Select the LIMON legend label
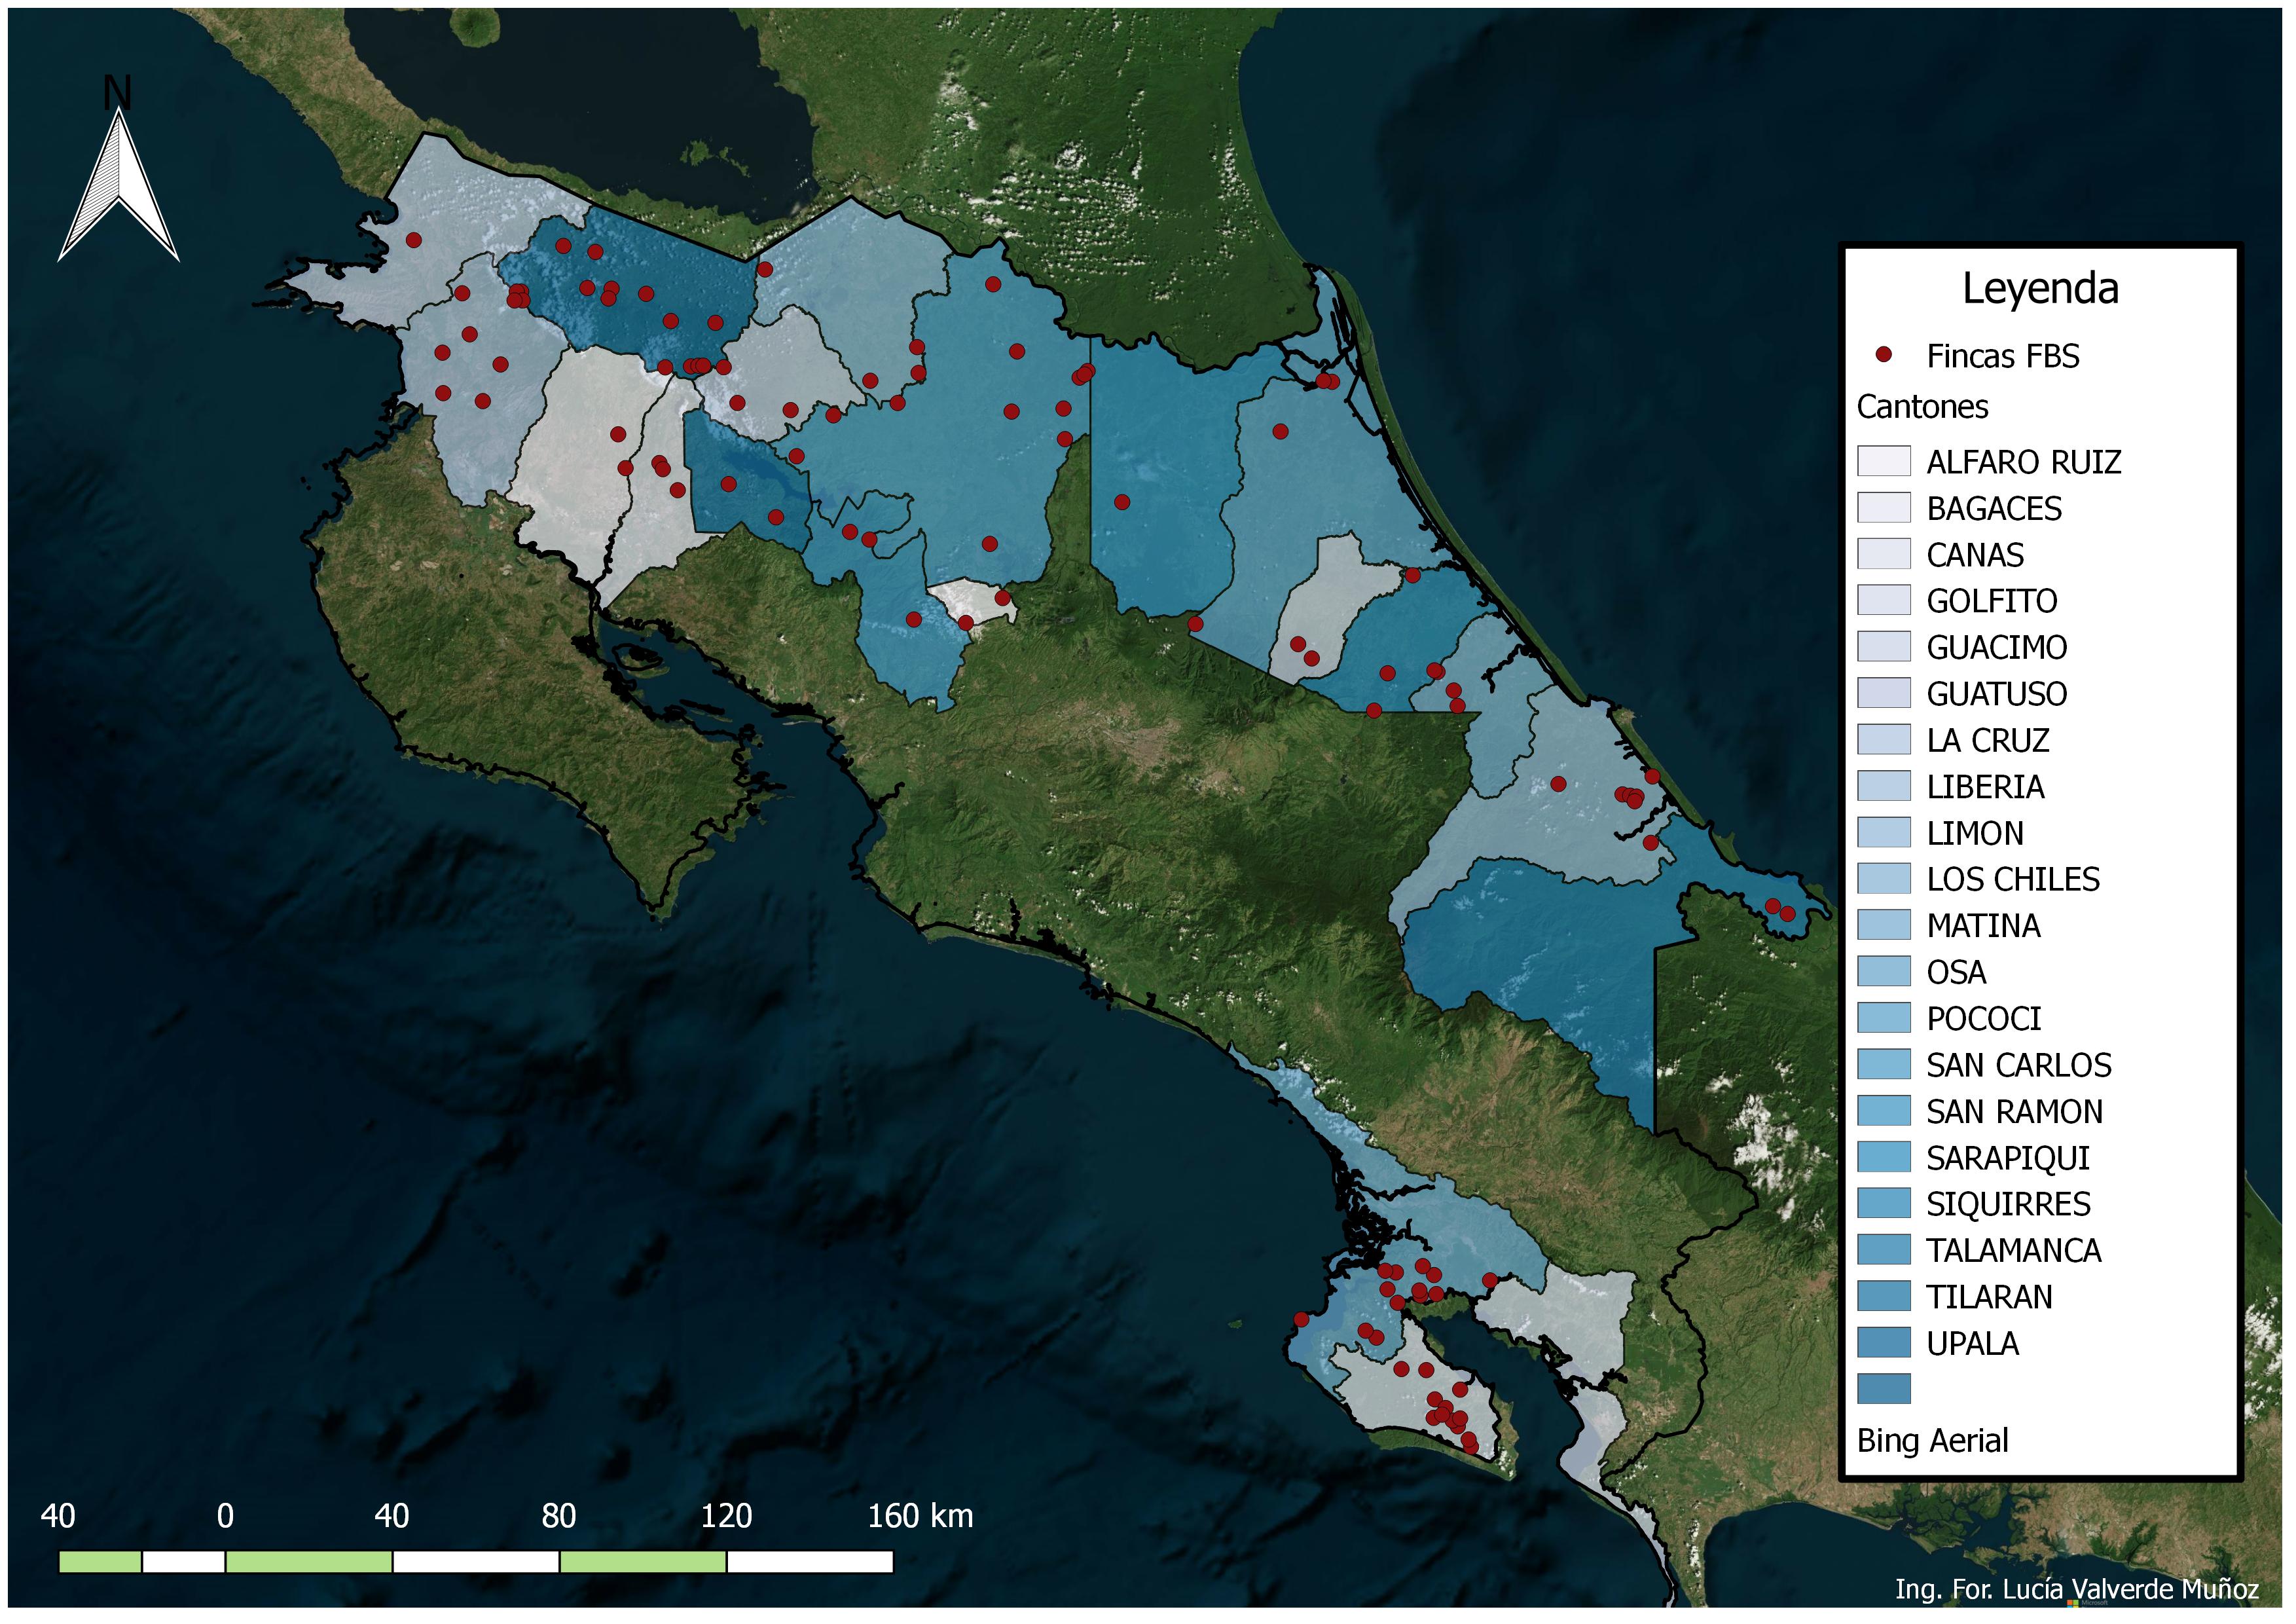Screen dimensions: 2296x1624 tap(1975, 833)
